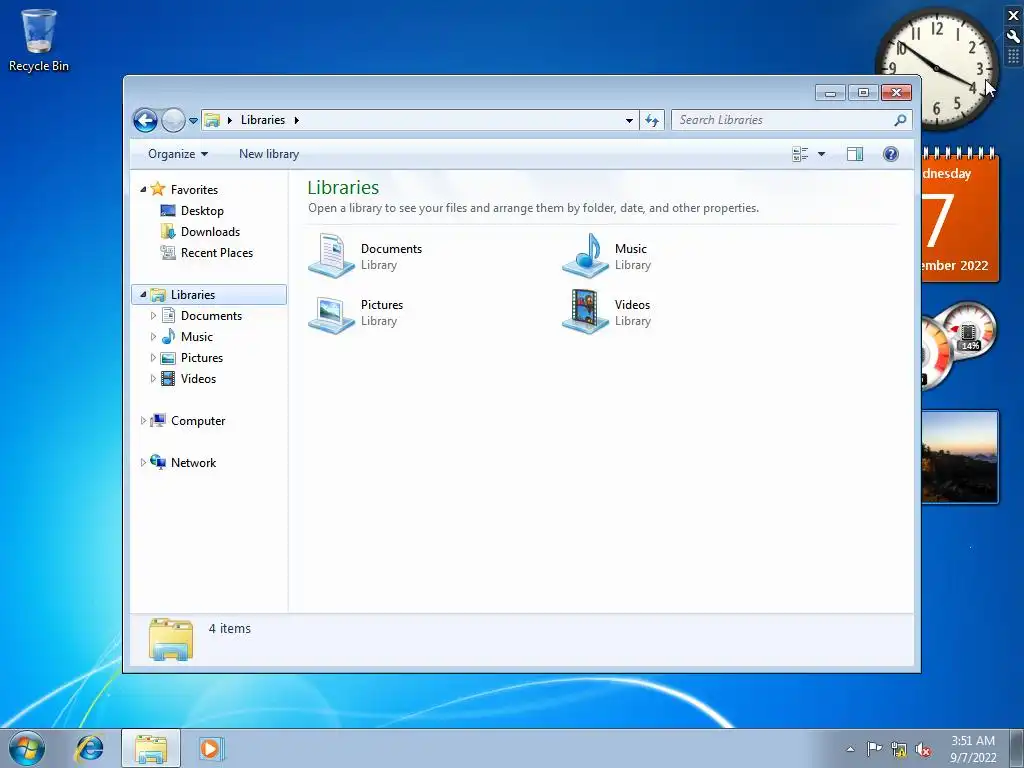
Task: Click the Show desktop button
Action: pos(1017,748)
